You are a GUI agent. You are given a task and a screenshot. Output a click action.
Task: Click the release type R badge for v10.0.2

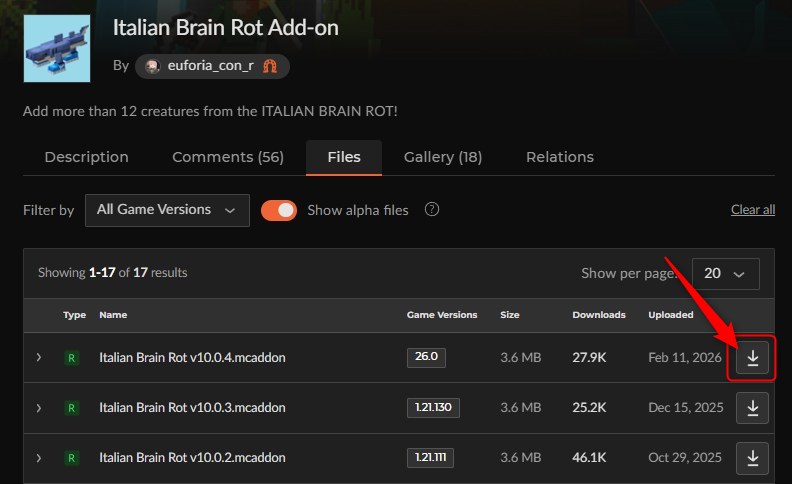pyautogui.click(x=71, y=458)
